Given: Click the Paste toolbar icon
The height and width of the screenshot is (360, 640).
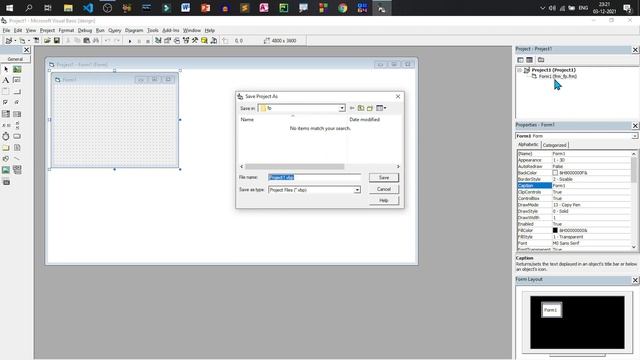Looking at the screenshot, I should (87, 40).
